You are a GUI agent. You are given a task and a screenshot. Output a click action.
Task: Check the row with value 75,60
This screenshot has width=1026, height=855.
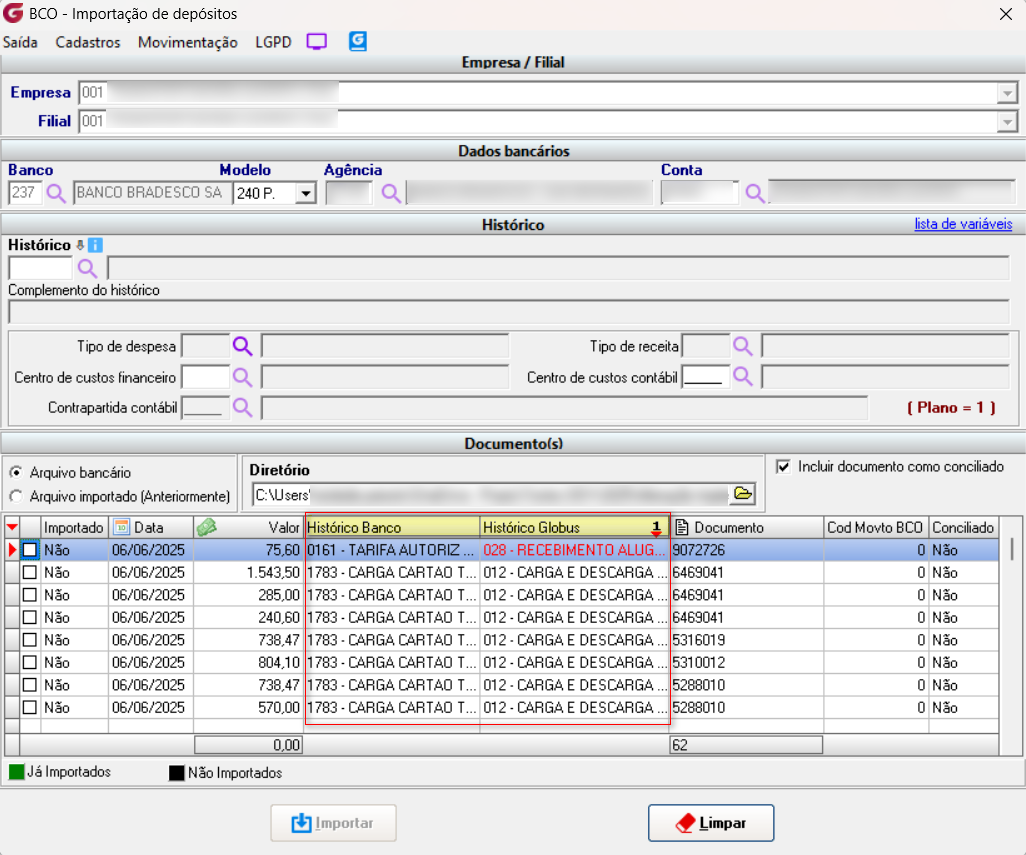[x=29, y=550]
